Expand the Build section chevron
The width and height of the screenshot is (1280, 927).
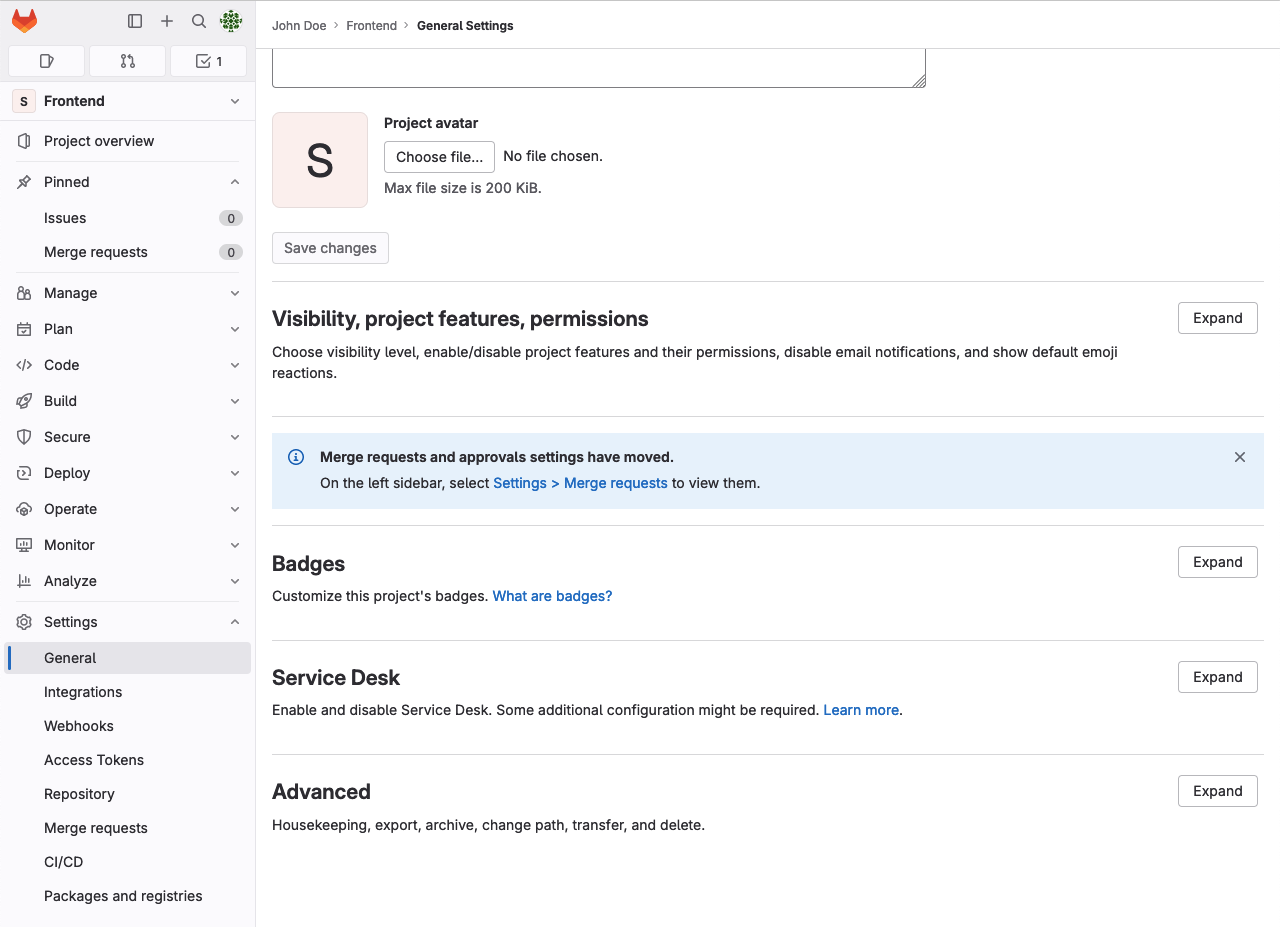click(x=235, y=401)
